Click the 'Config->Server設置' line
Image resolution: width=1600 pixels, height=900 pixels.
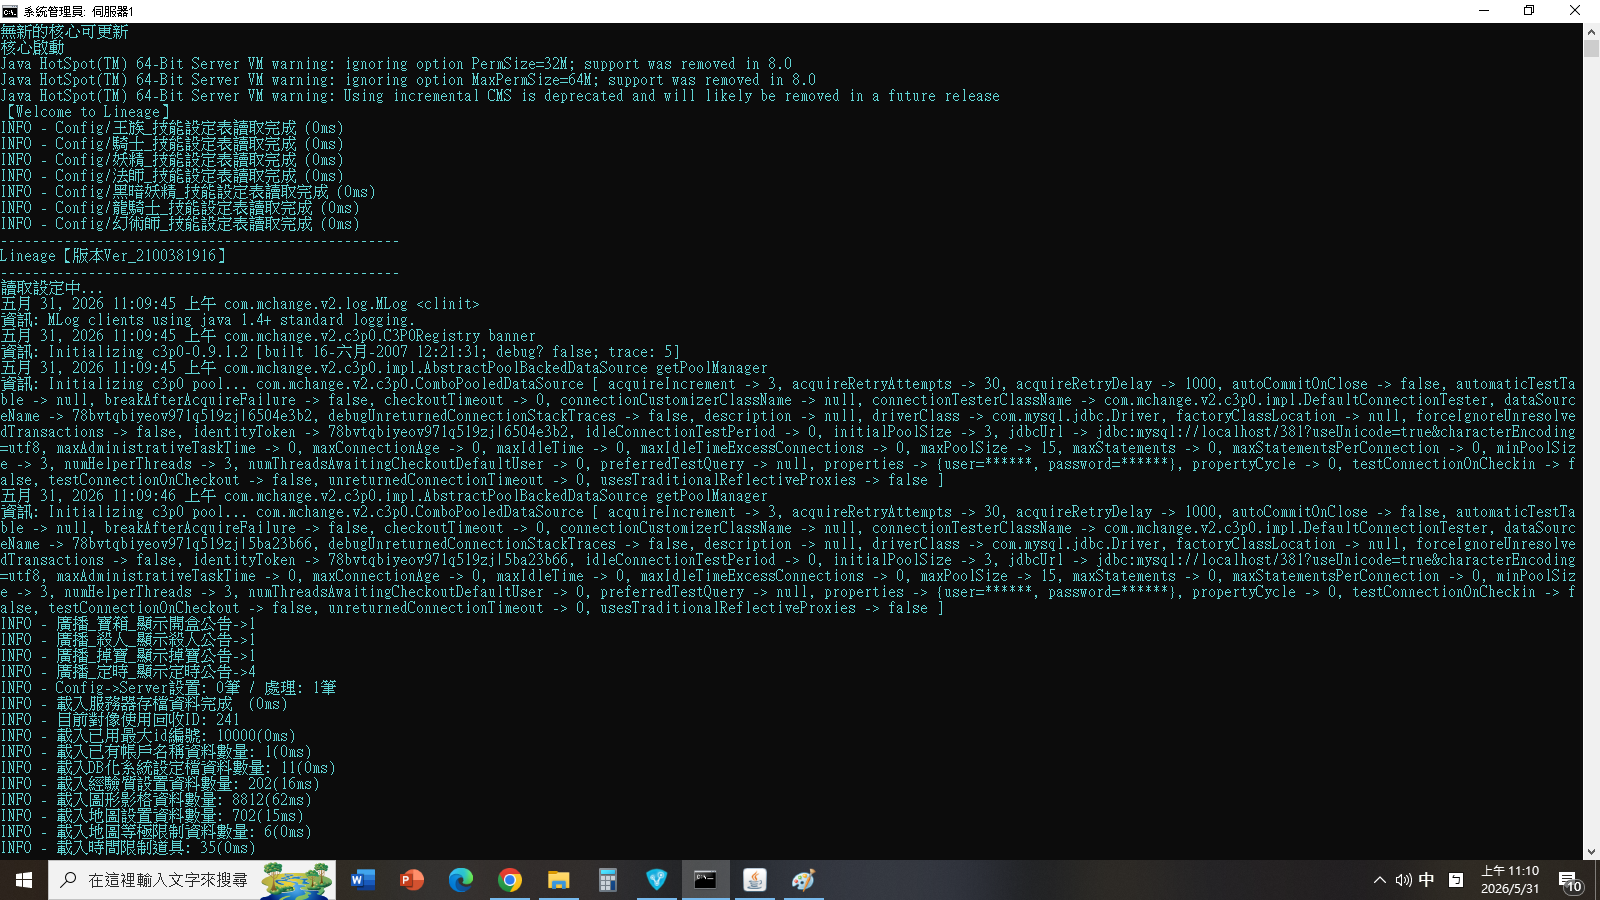pos(168,688)
